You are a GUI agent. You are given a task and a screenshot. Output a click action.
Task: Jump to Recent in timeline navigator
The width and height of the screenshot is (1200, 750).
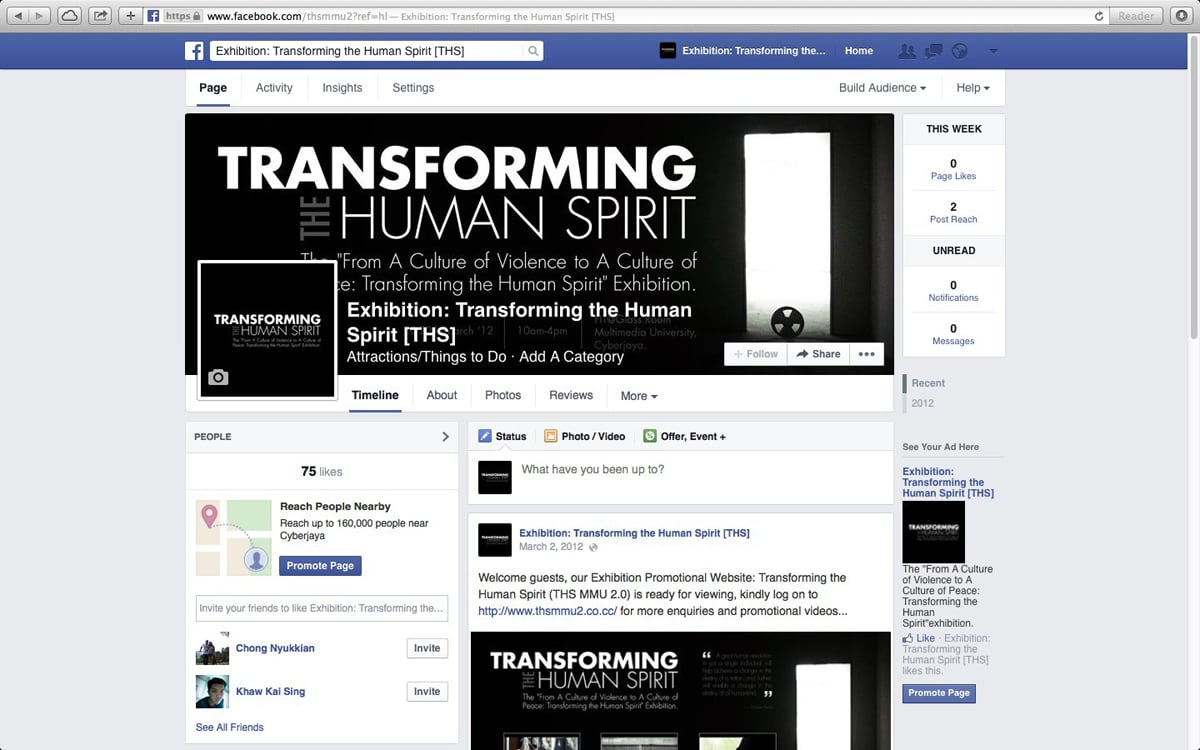pyautogui.click(x=928, y=383)
